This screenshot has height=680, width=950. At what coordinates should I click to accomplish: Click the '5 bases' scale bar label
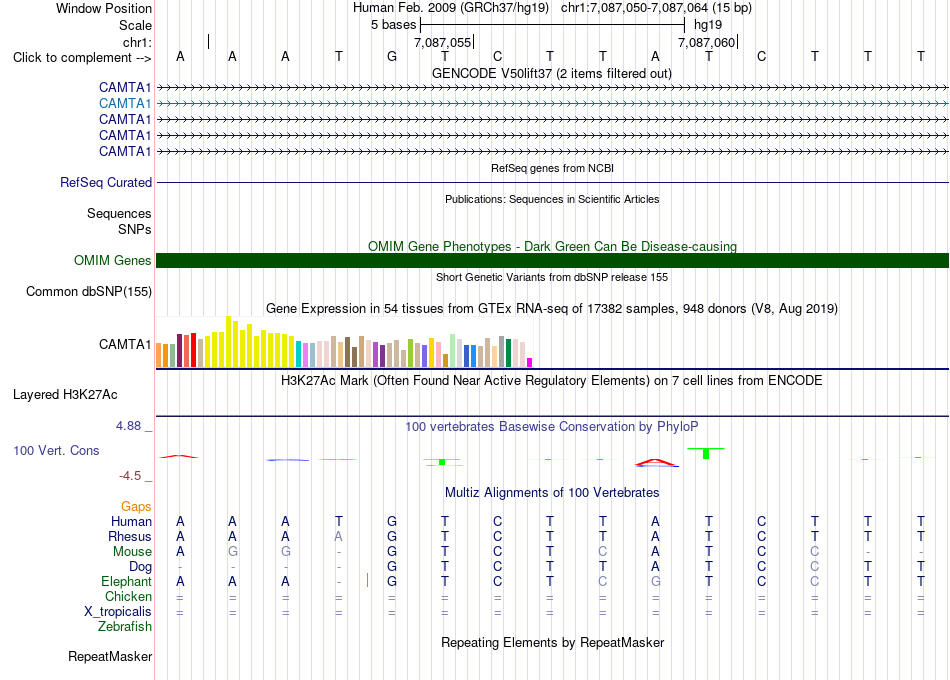[x=394, y=25]
